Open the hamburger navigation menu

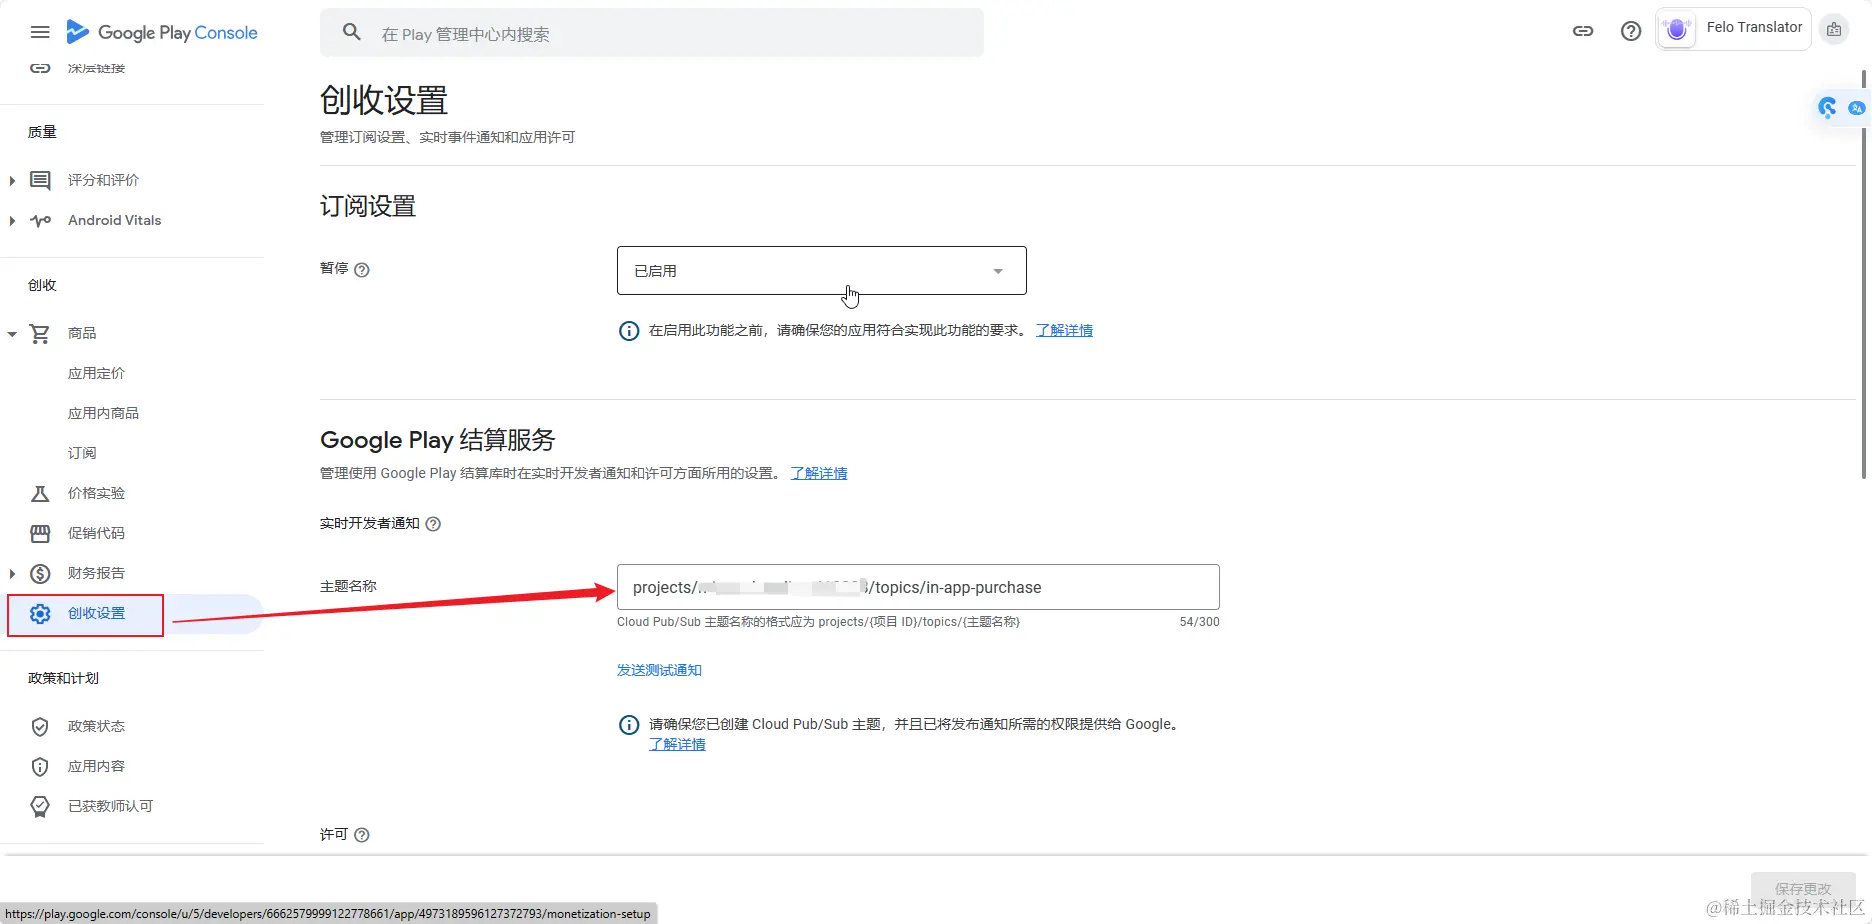40,32
